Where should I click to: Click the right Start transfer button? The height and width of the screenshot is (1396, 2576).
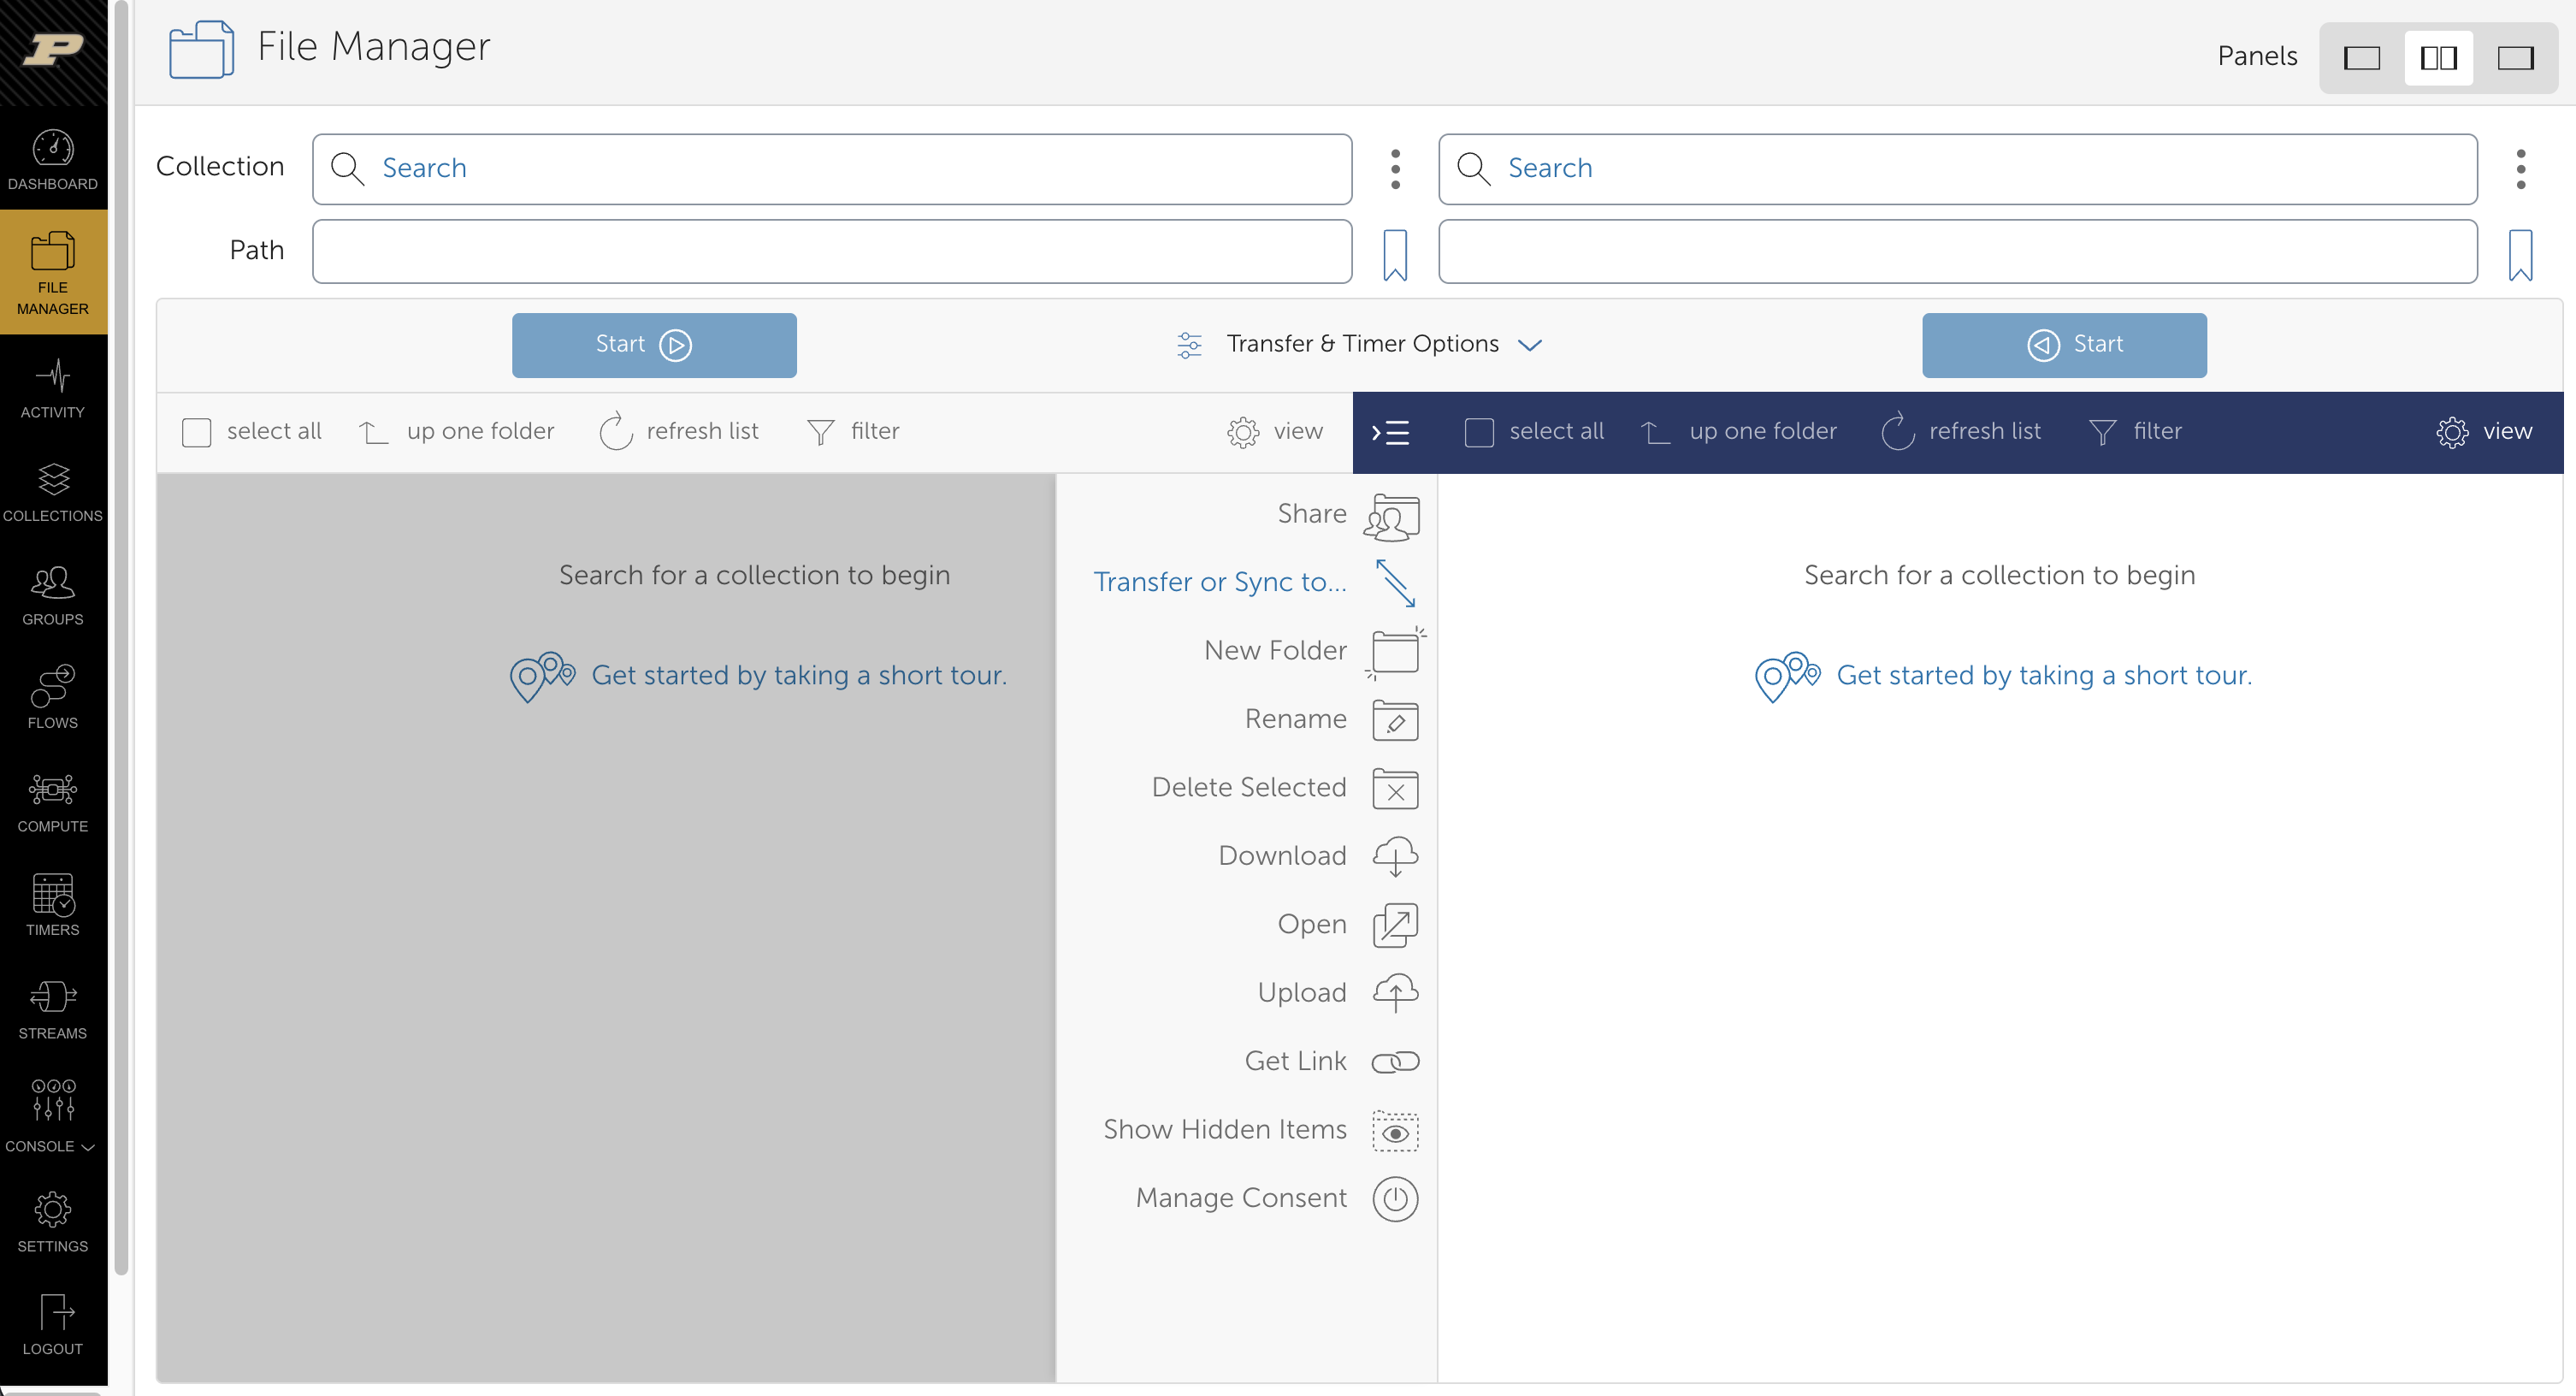(2064, 345)
